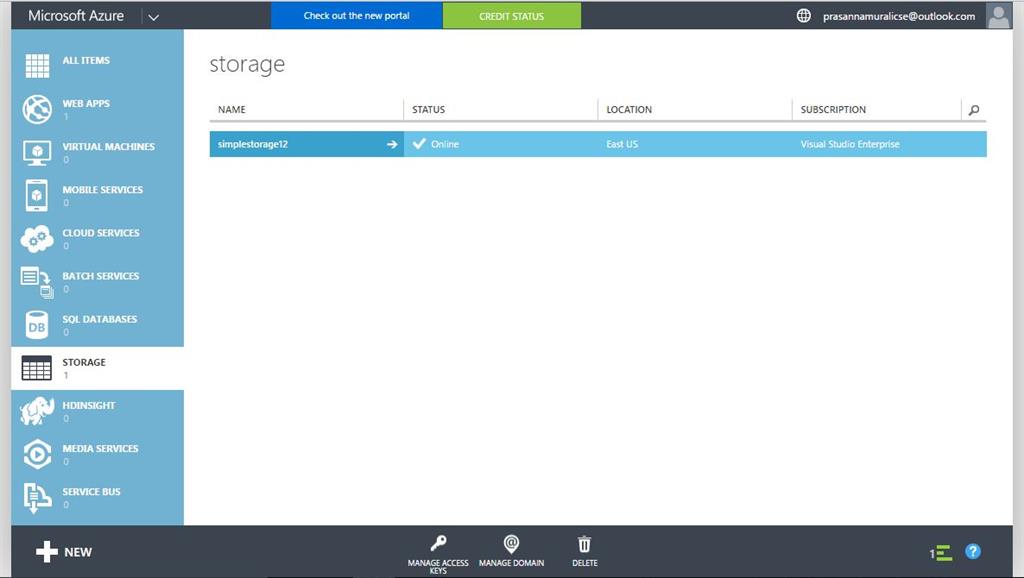Go to the CLOUD SERVICES sidebar label

click(x=101, y=233)
